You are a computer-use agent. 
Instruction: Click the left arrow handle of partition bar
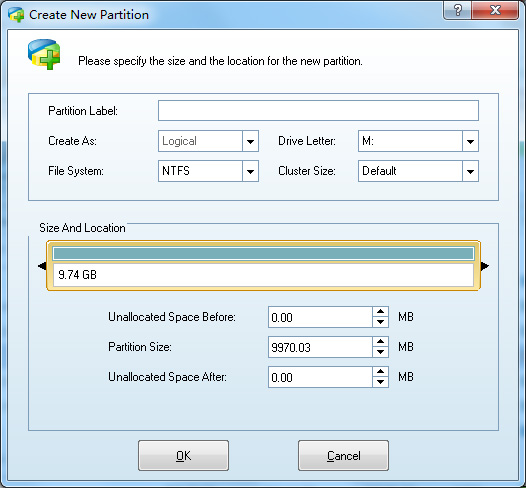click(42, 266)
